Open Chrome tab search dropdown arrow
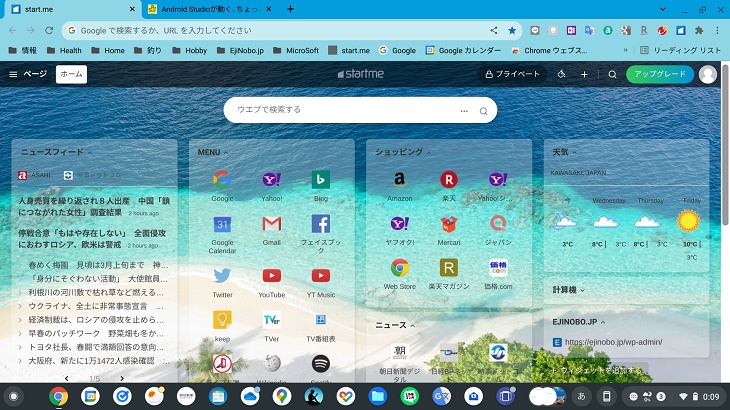The width and height of the screenshot is (730, 410). click(662, 9)
